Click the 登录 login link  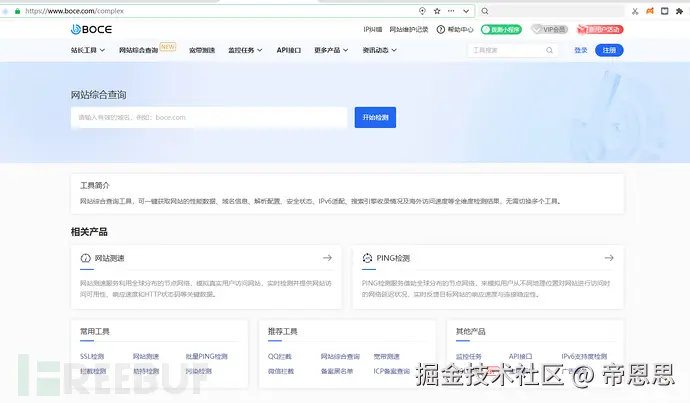[x=581, y=50]
